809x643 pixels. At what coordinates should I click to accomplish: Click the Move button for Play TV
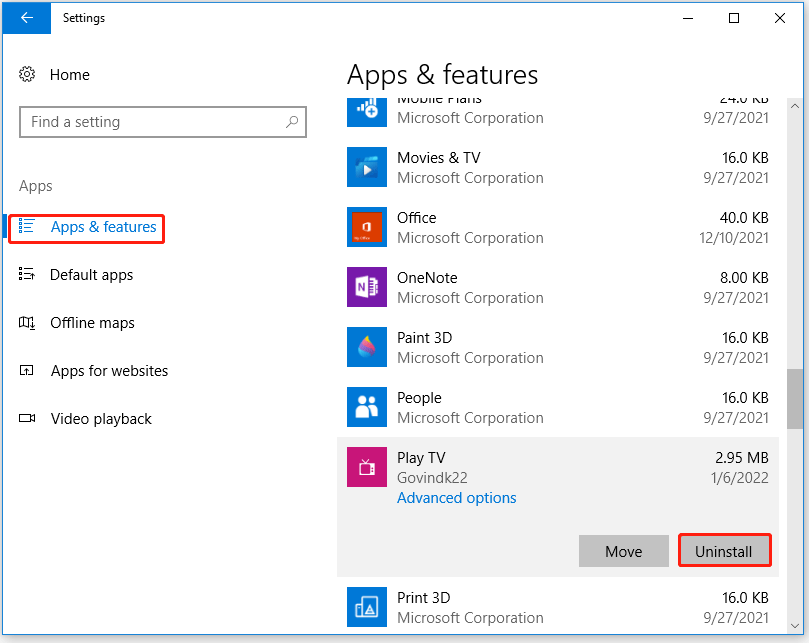(x=623, y=551)
